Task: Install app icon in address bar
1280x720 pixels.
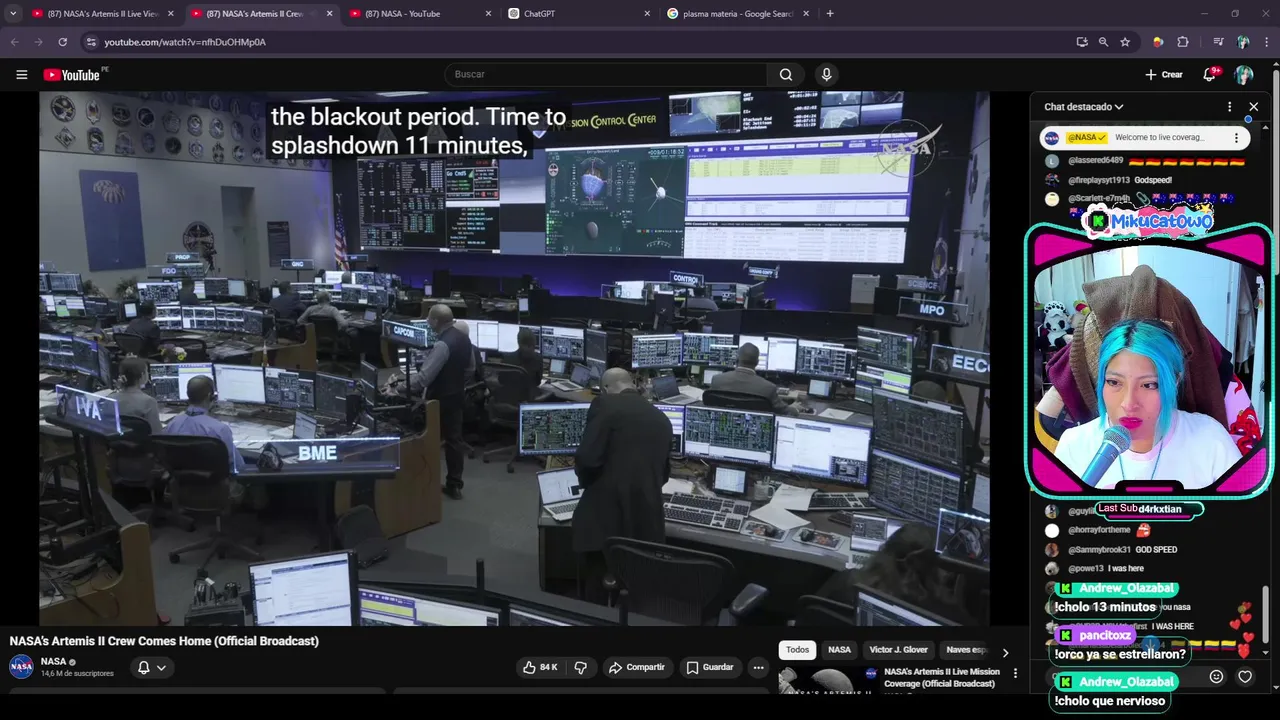Action: pos(1082,42)
